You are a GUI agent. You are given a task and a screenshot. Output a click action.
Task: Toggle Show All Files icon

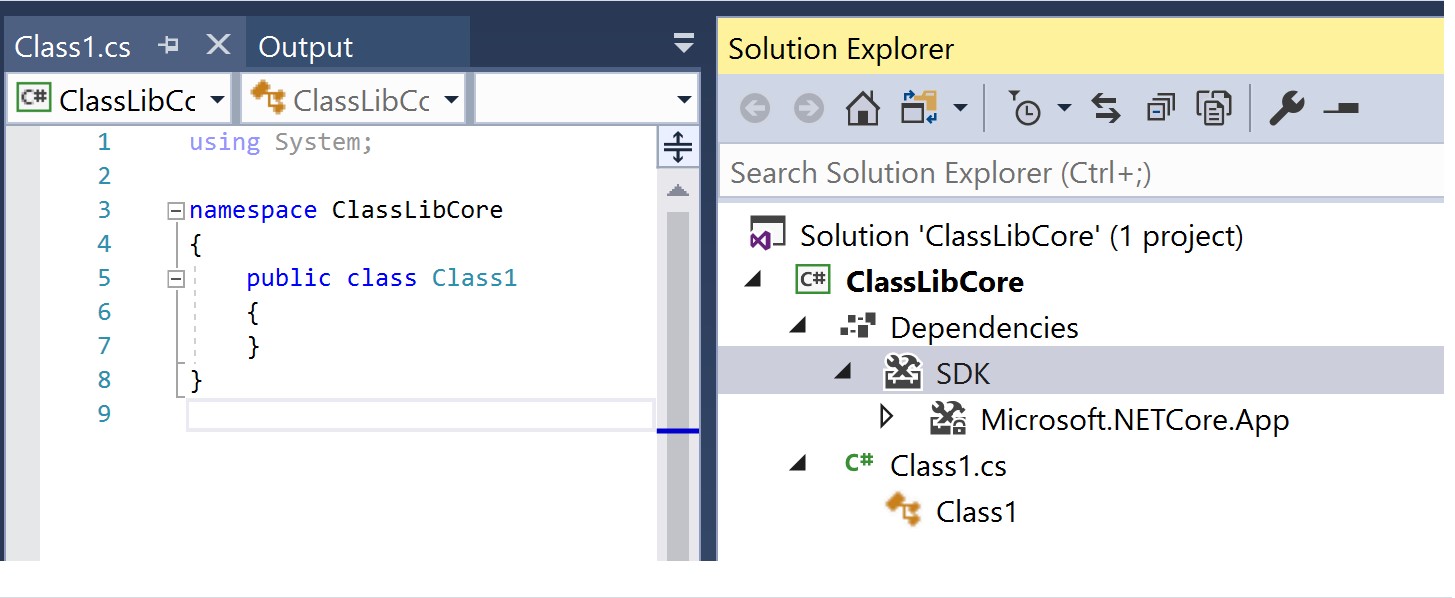(x=1213, y=108)
